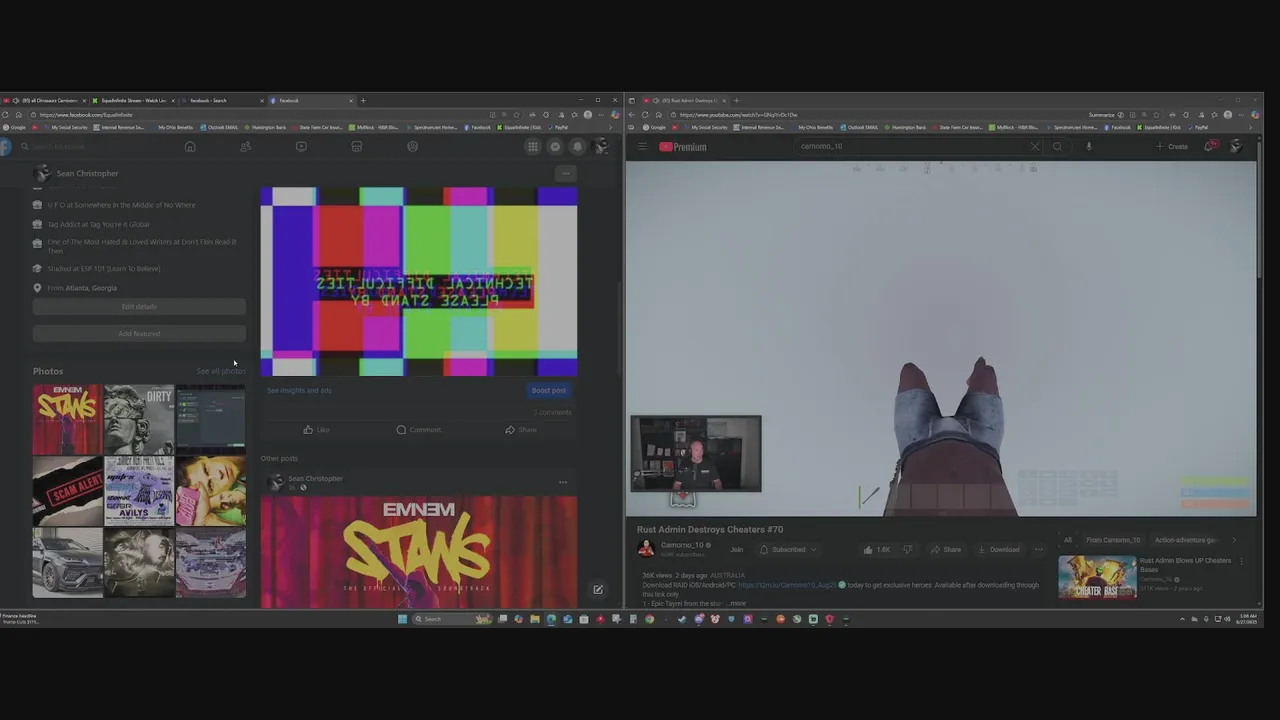Click YouTube Premium logo

click(x=683, y=147)
